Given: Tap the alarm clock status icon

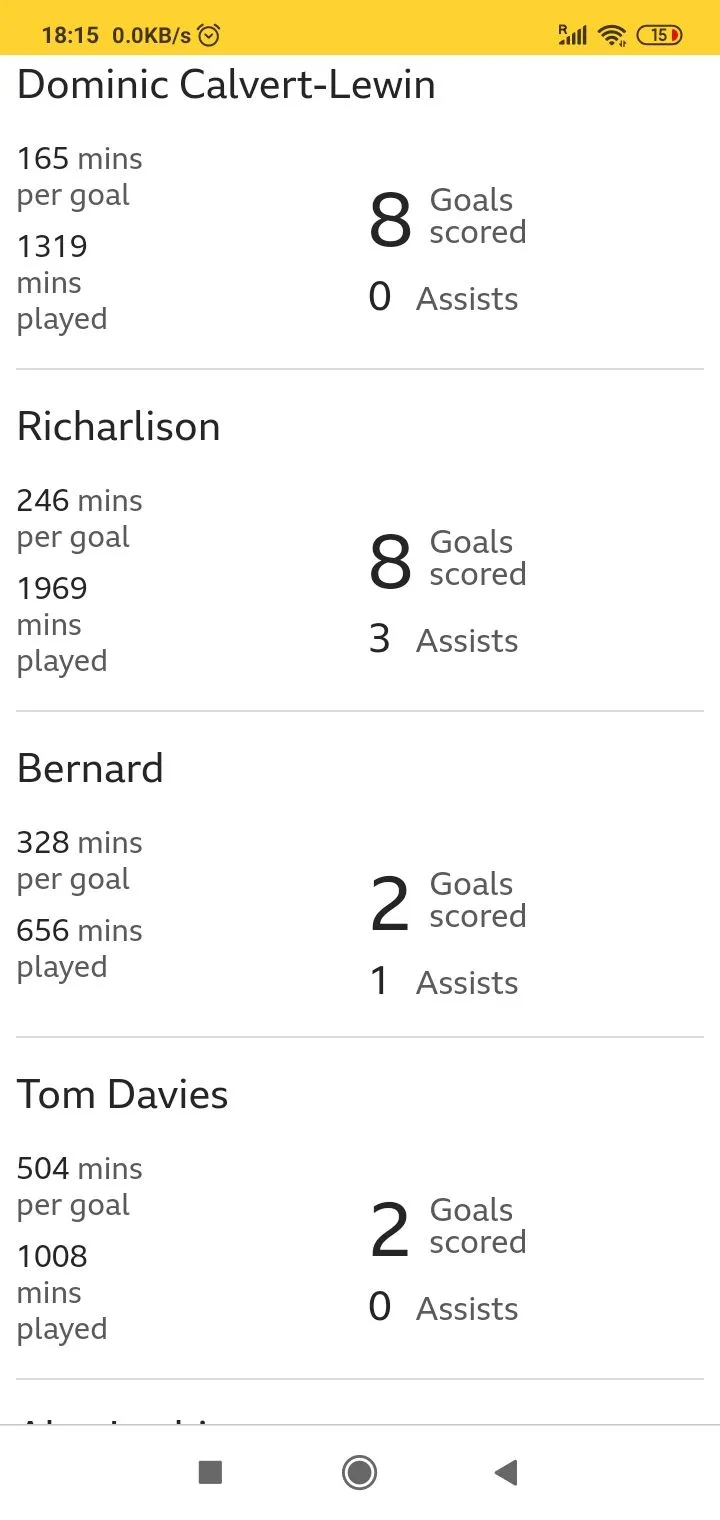Looking at the screenshot, I should click(209, 35).
